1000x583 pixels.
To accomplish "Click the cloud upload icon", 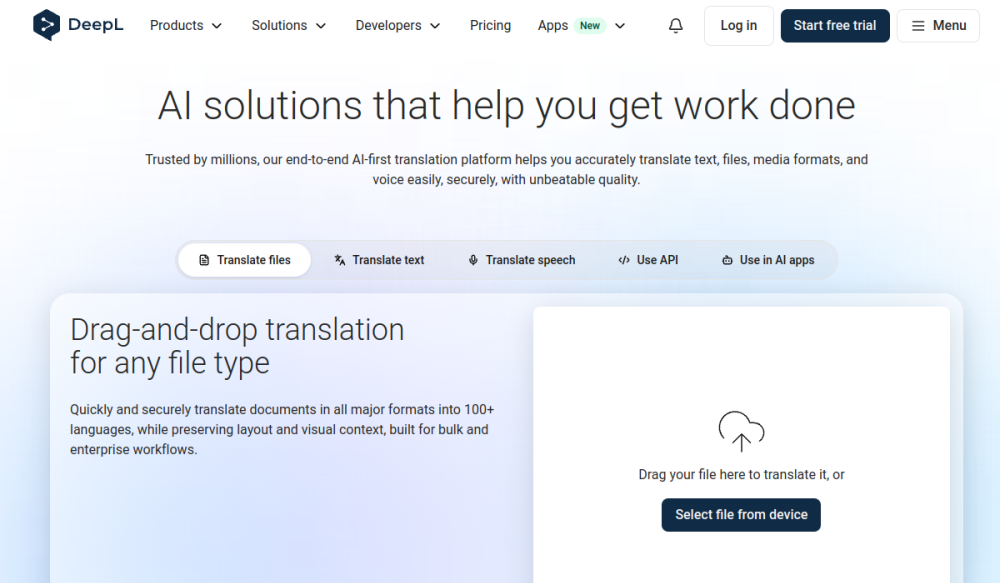I will pos(741,432).
